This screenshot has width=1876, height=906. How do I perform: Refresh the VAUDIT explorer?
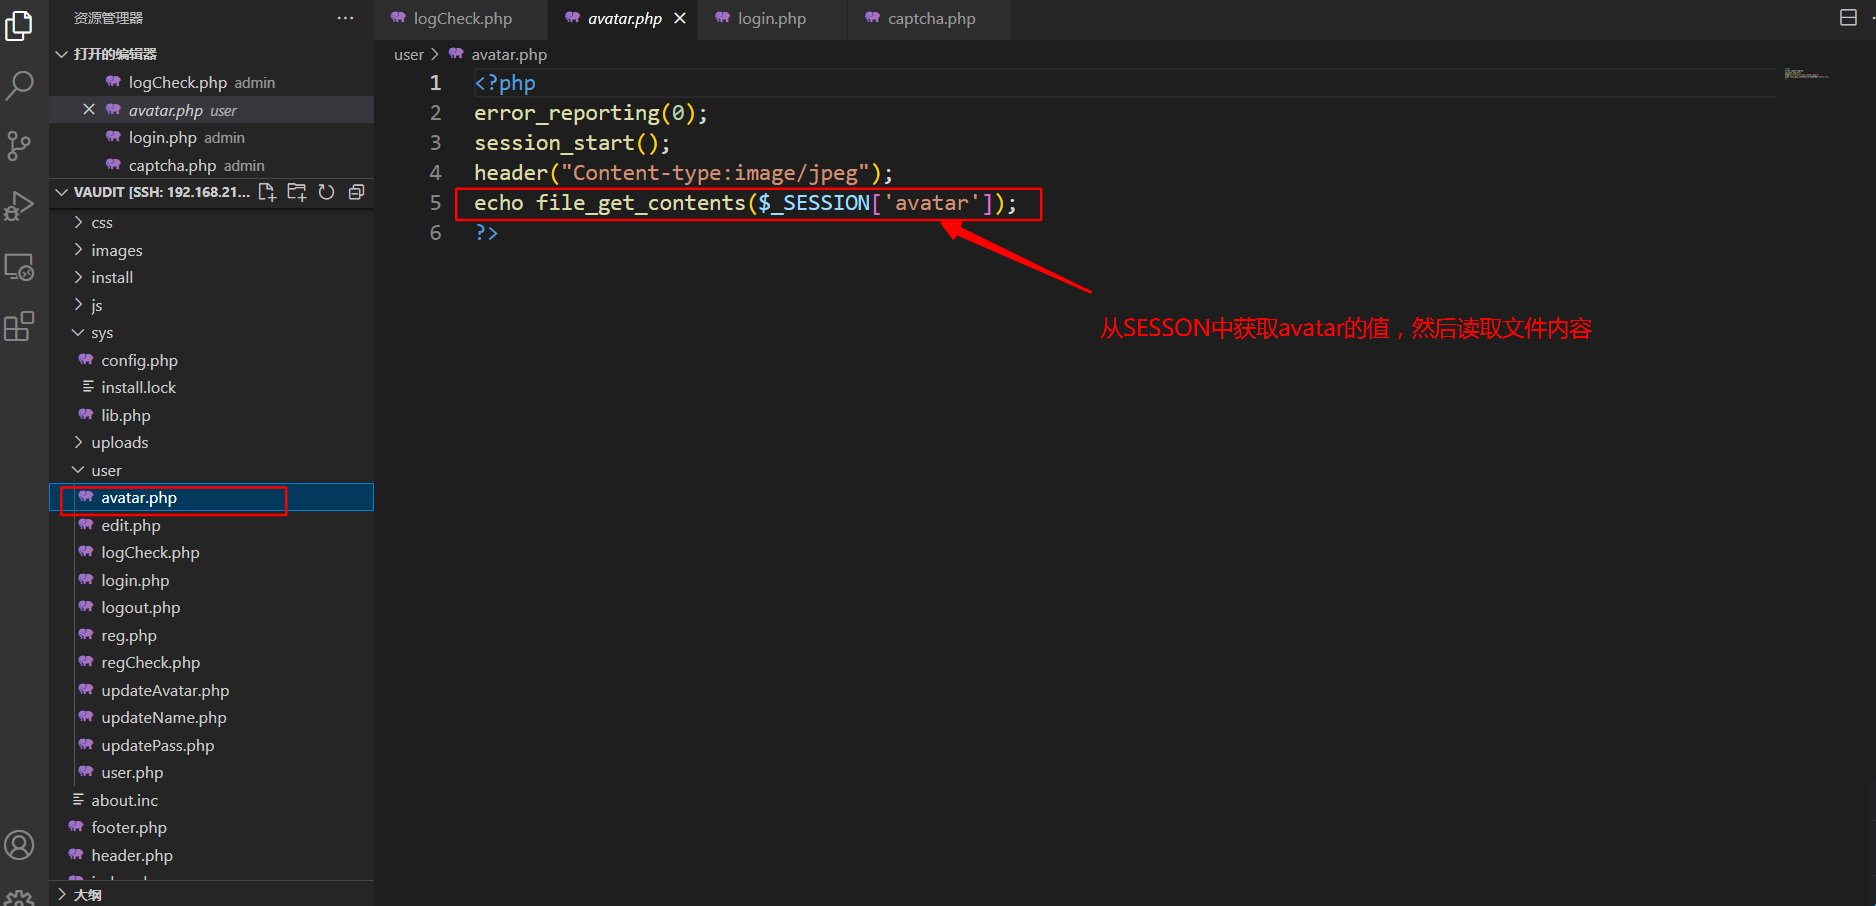click(x=326, y=192)
